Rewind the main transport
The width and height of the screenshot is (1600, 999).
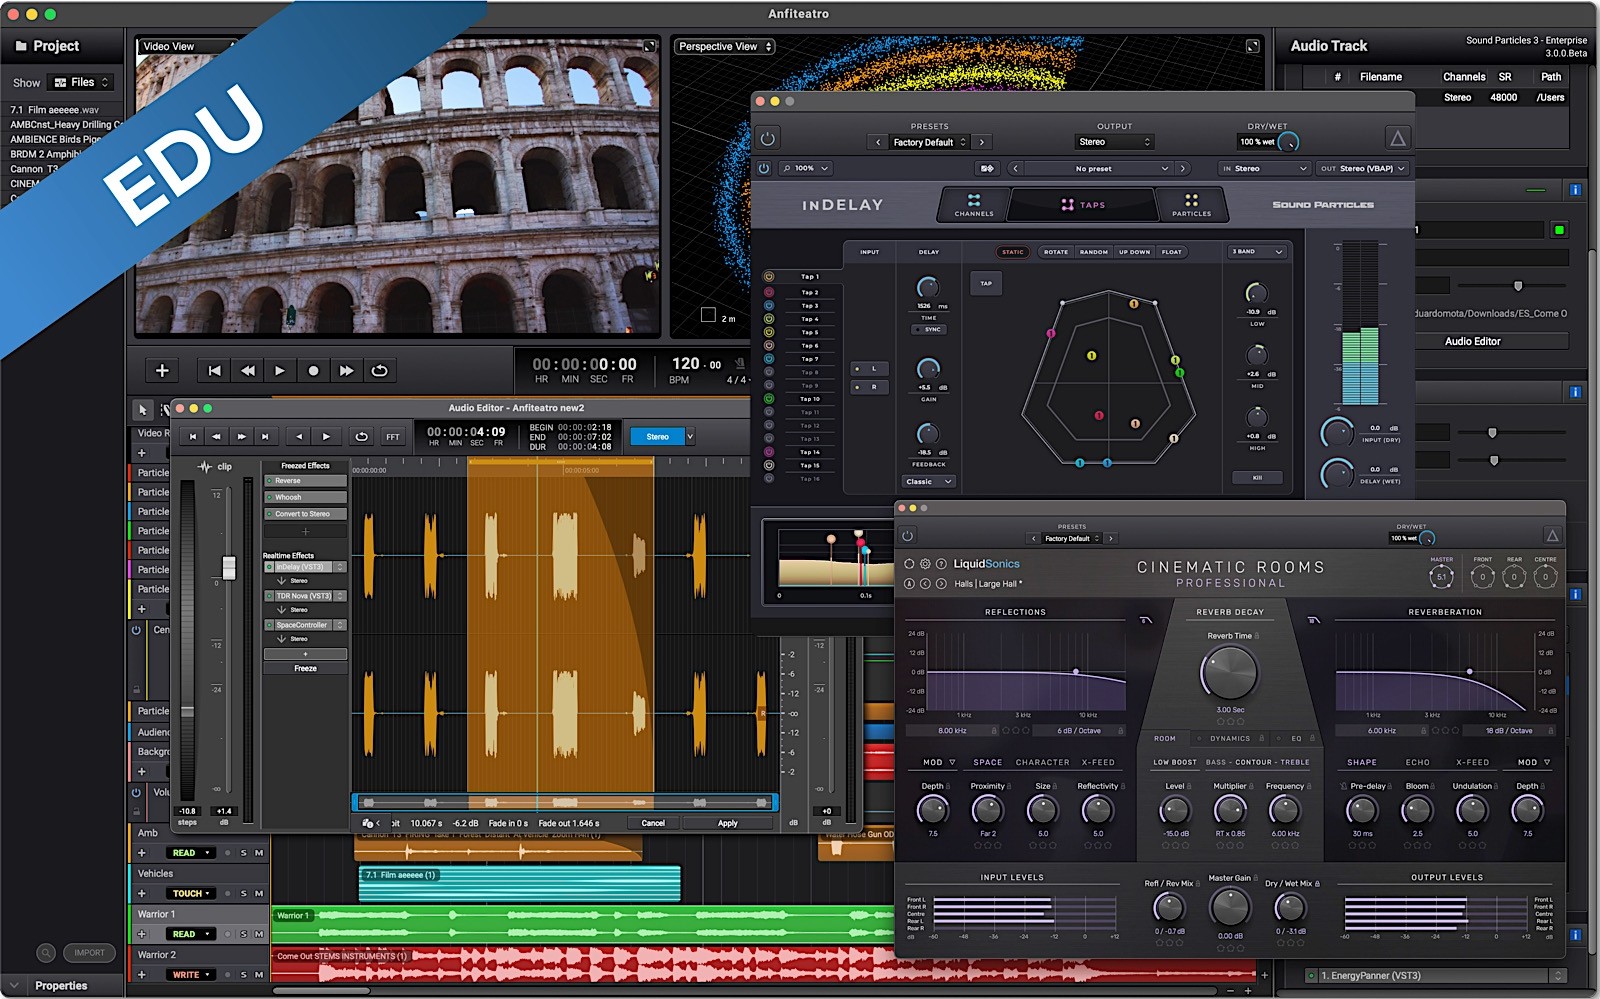[247, 370]
